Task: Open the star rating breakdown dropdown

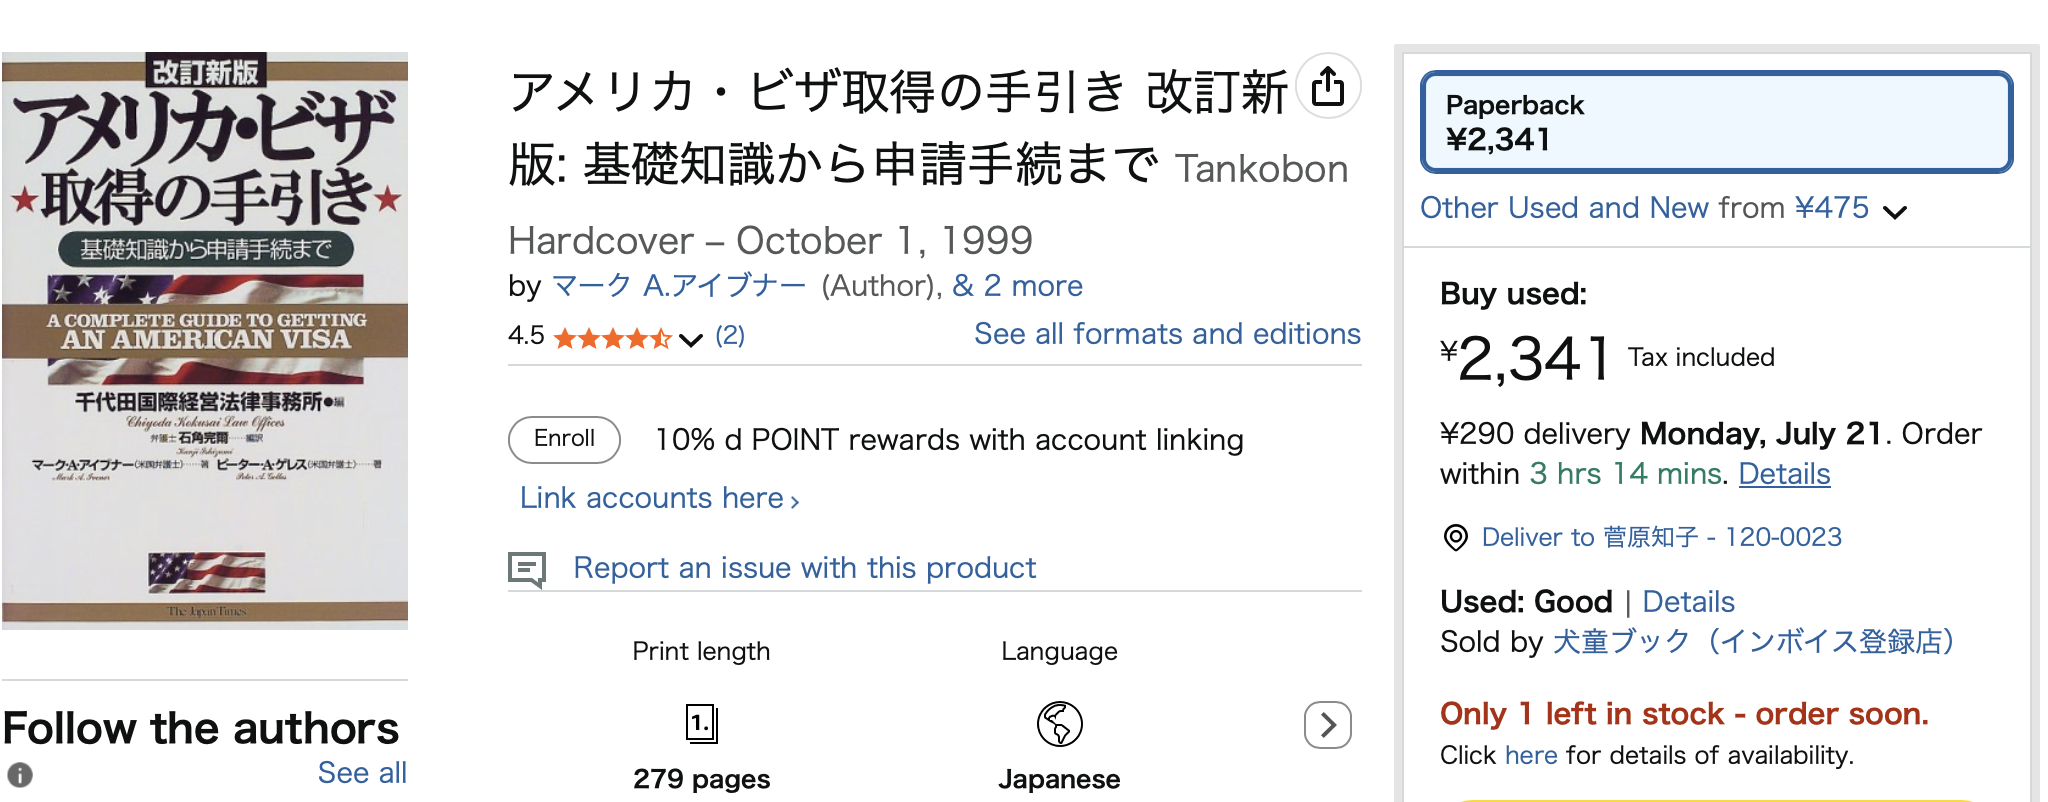Action: (x=688, y=340)
